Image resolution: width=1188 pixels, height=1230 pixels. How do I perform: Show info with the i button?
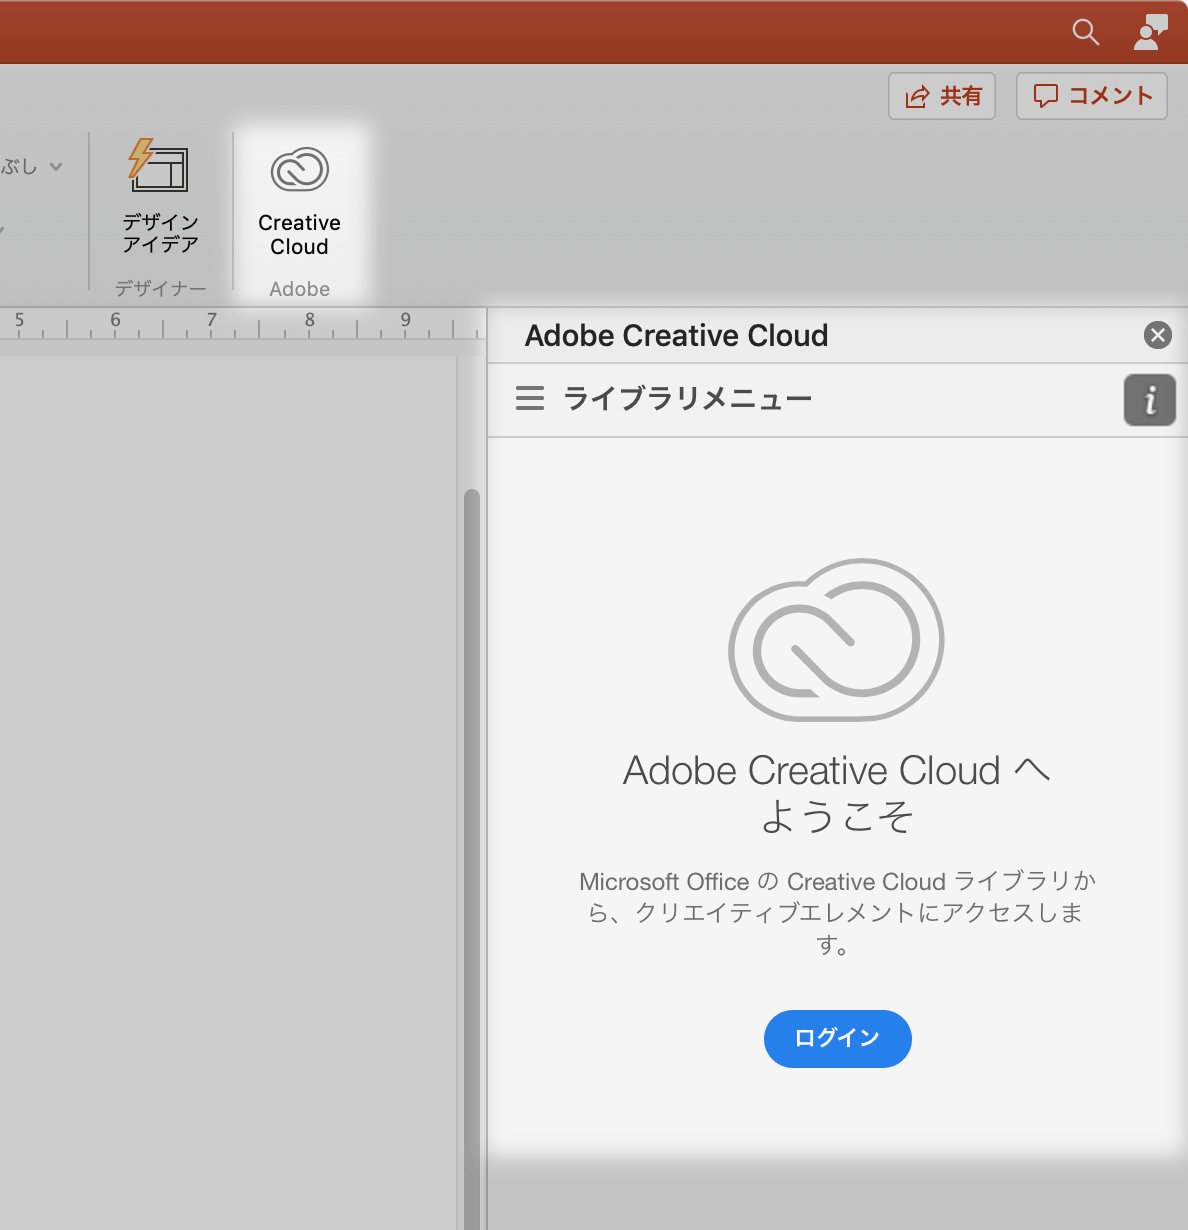pyautogui.click(x=1150, y=400)
